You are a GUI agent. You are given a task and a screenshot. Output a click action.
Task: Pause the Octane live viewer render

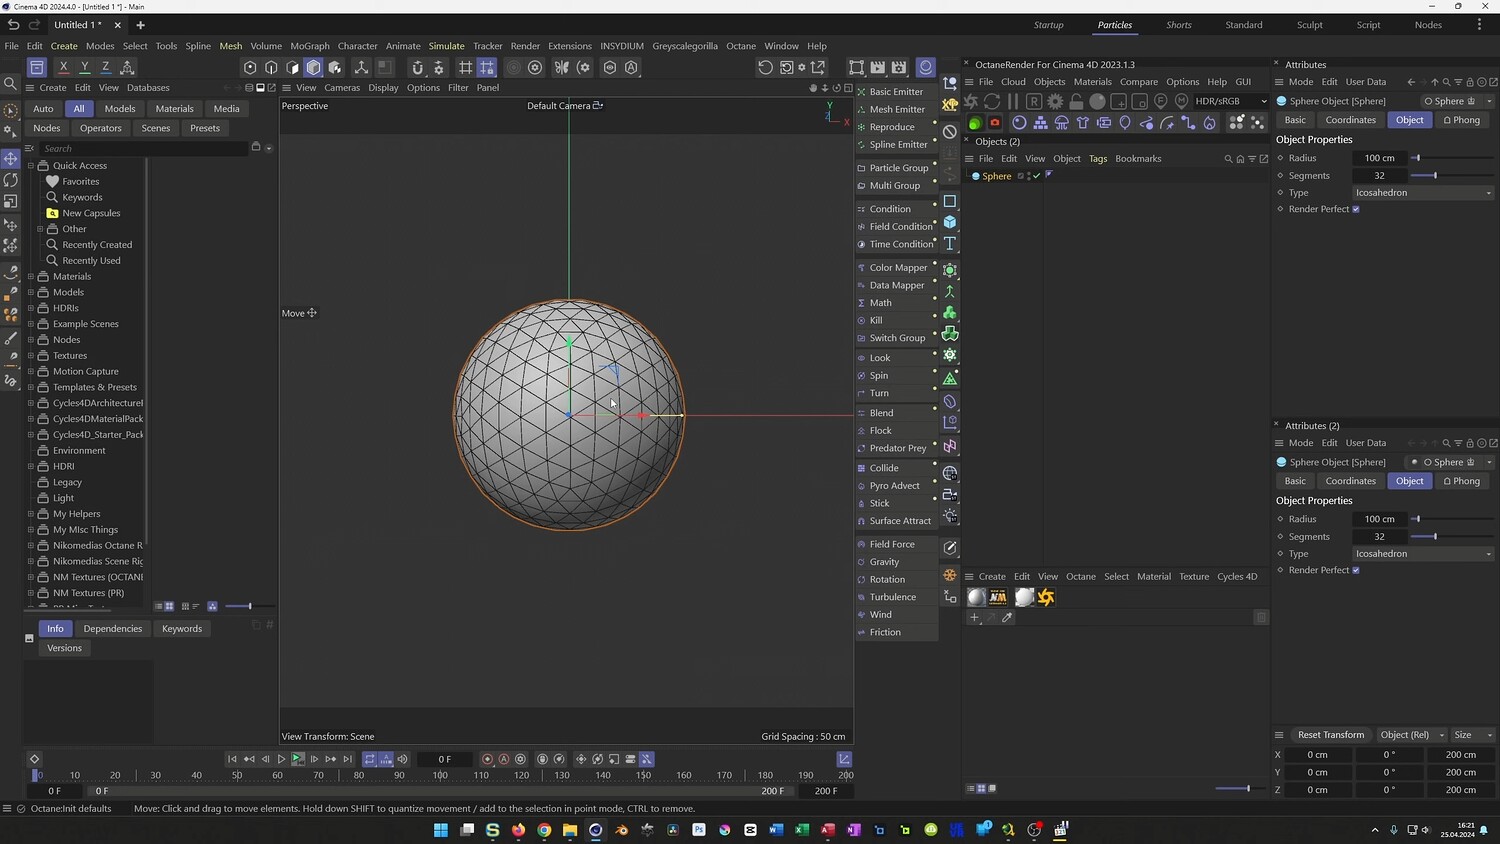coord(1013,101)
